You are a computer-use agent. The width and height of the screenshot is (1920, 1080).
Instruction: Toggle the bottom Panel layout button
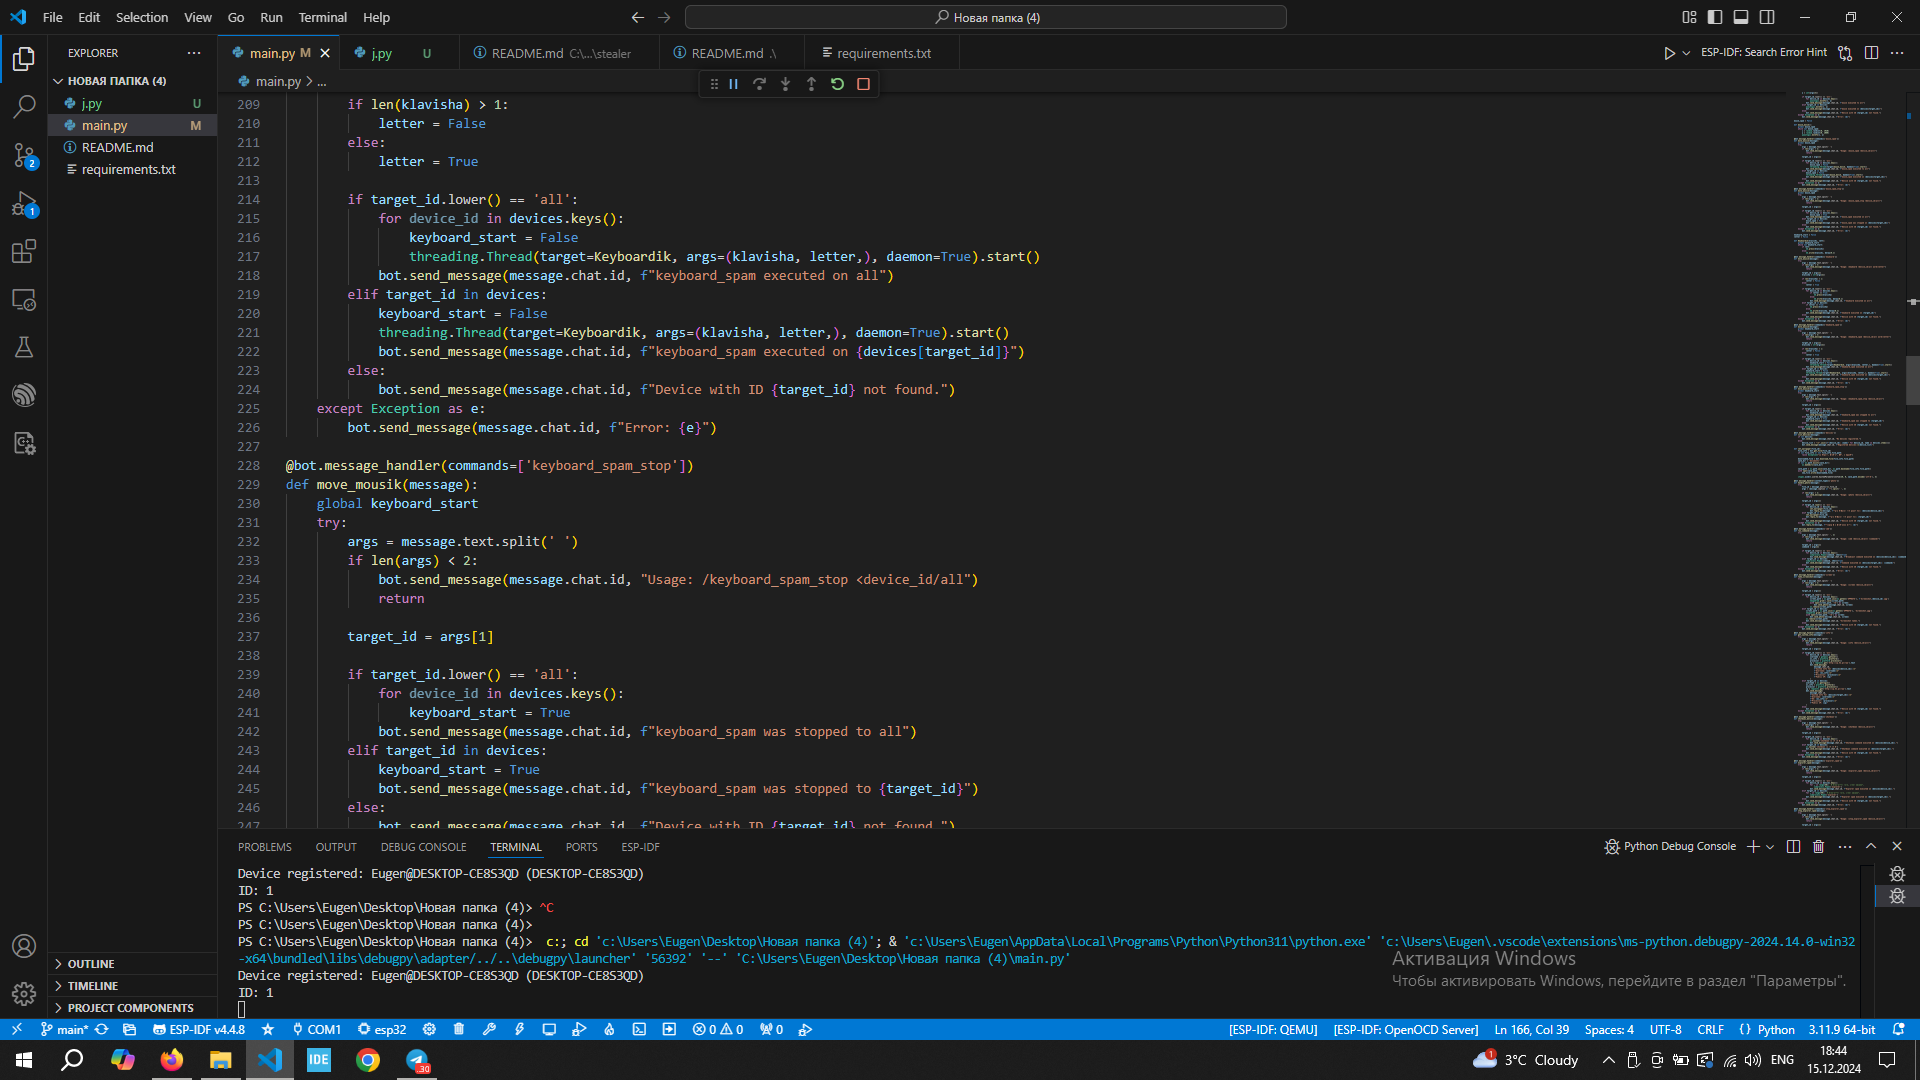click(x=1741, y=17)
